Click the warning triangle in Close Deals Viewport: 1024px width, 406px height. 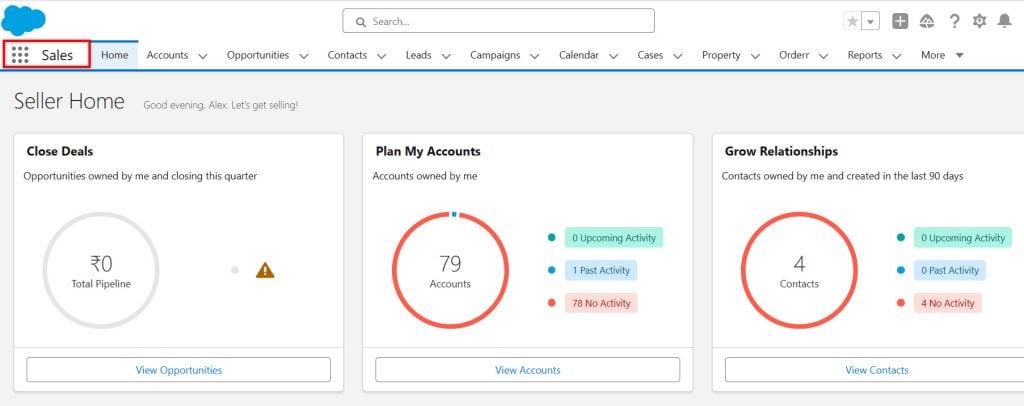click(265, 270)
